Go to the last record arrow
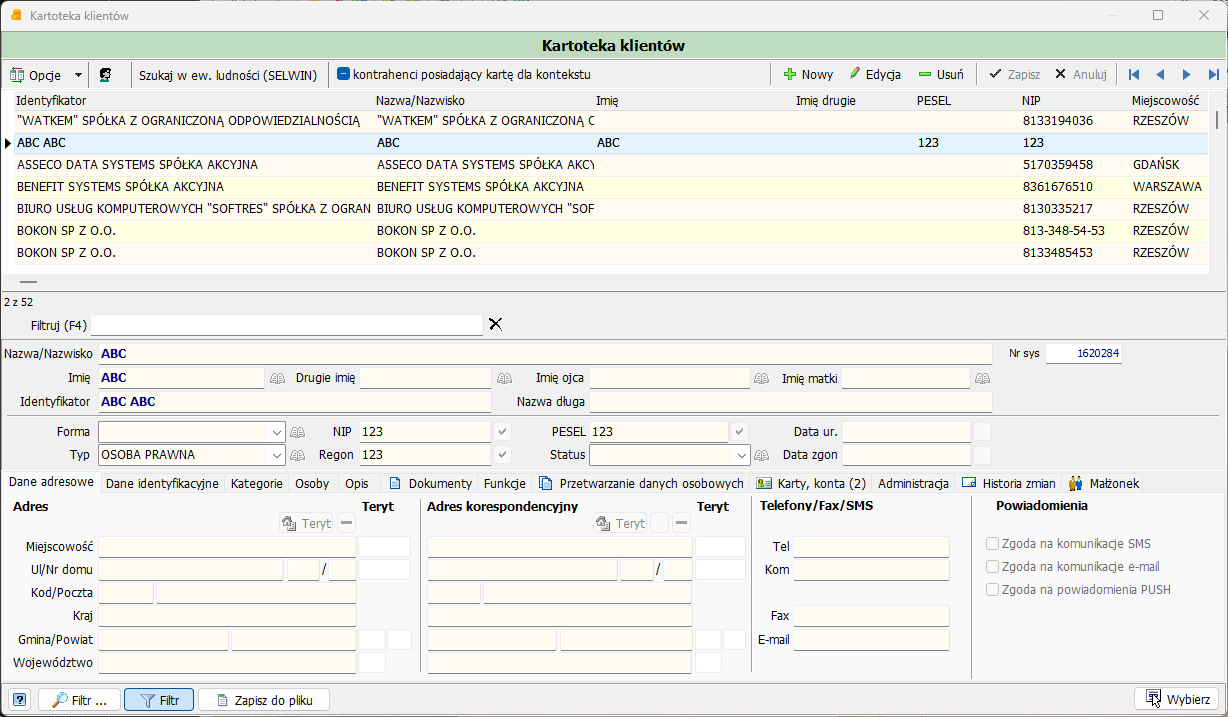Image resolution: width=1228 pixels, height=717 pixels. point(1213,75)
